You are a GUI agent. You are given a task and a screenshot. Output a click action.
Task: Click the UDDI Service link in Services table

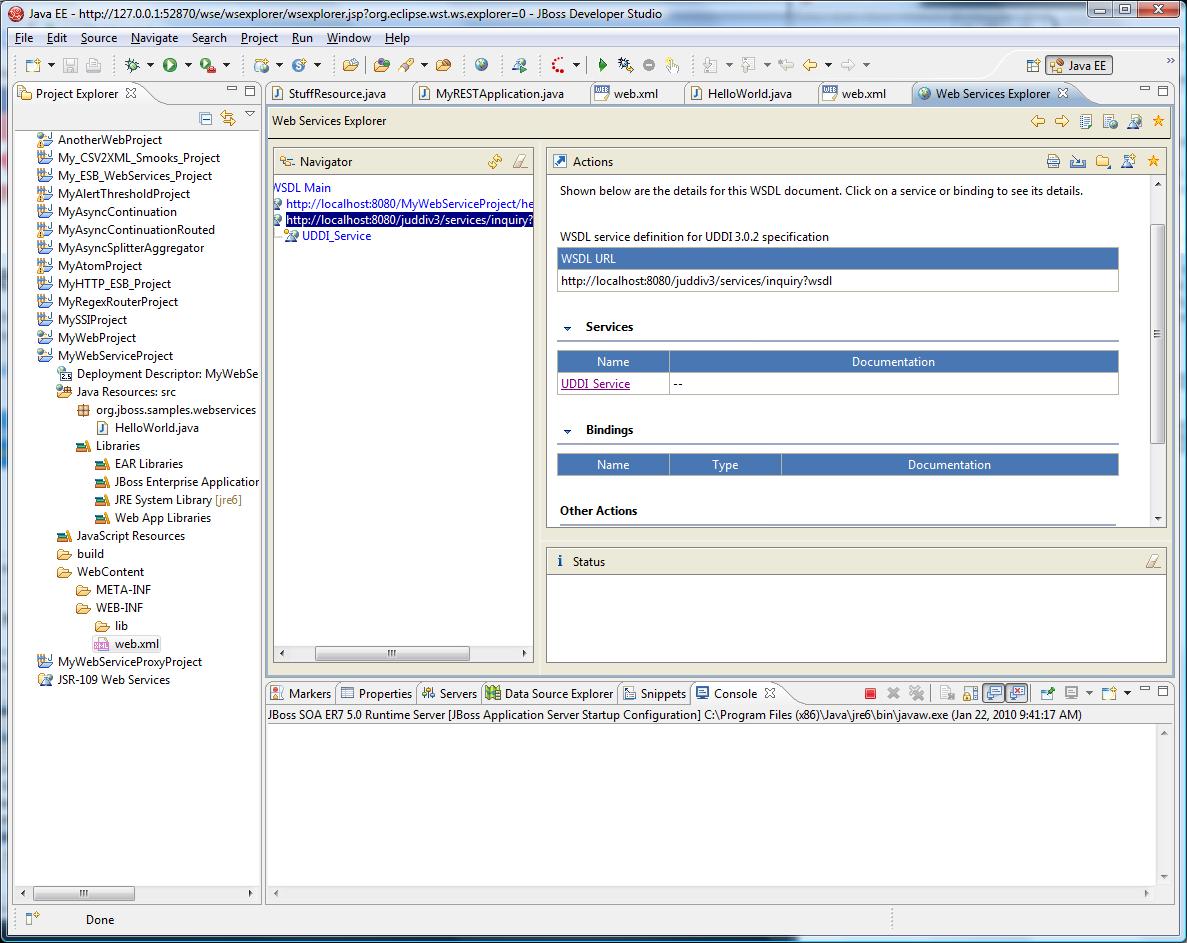point(595,384)
